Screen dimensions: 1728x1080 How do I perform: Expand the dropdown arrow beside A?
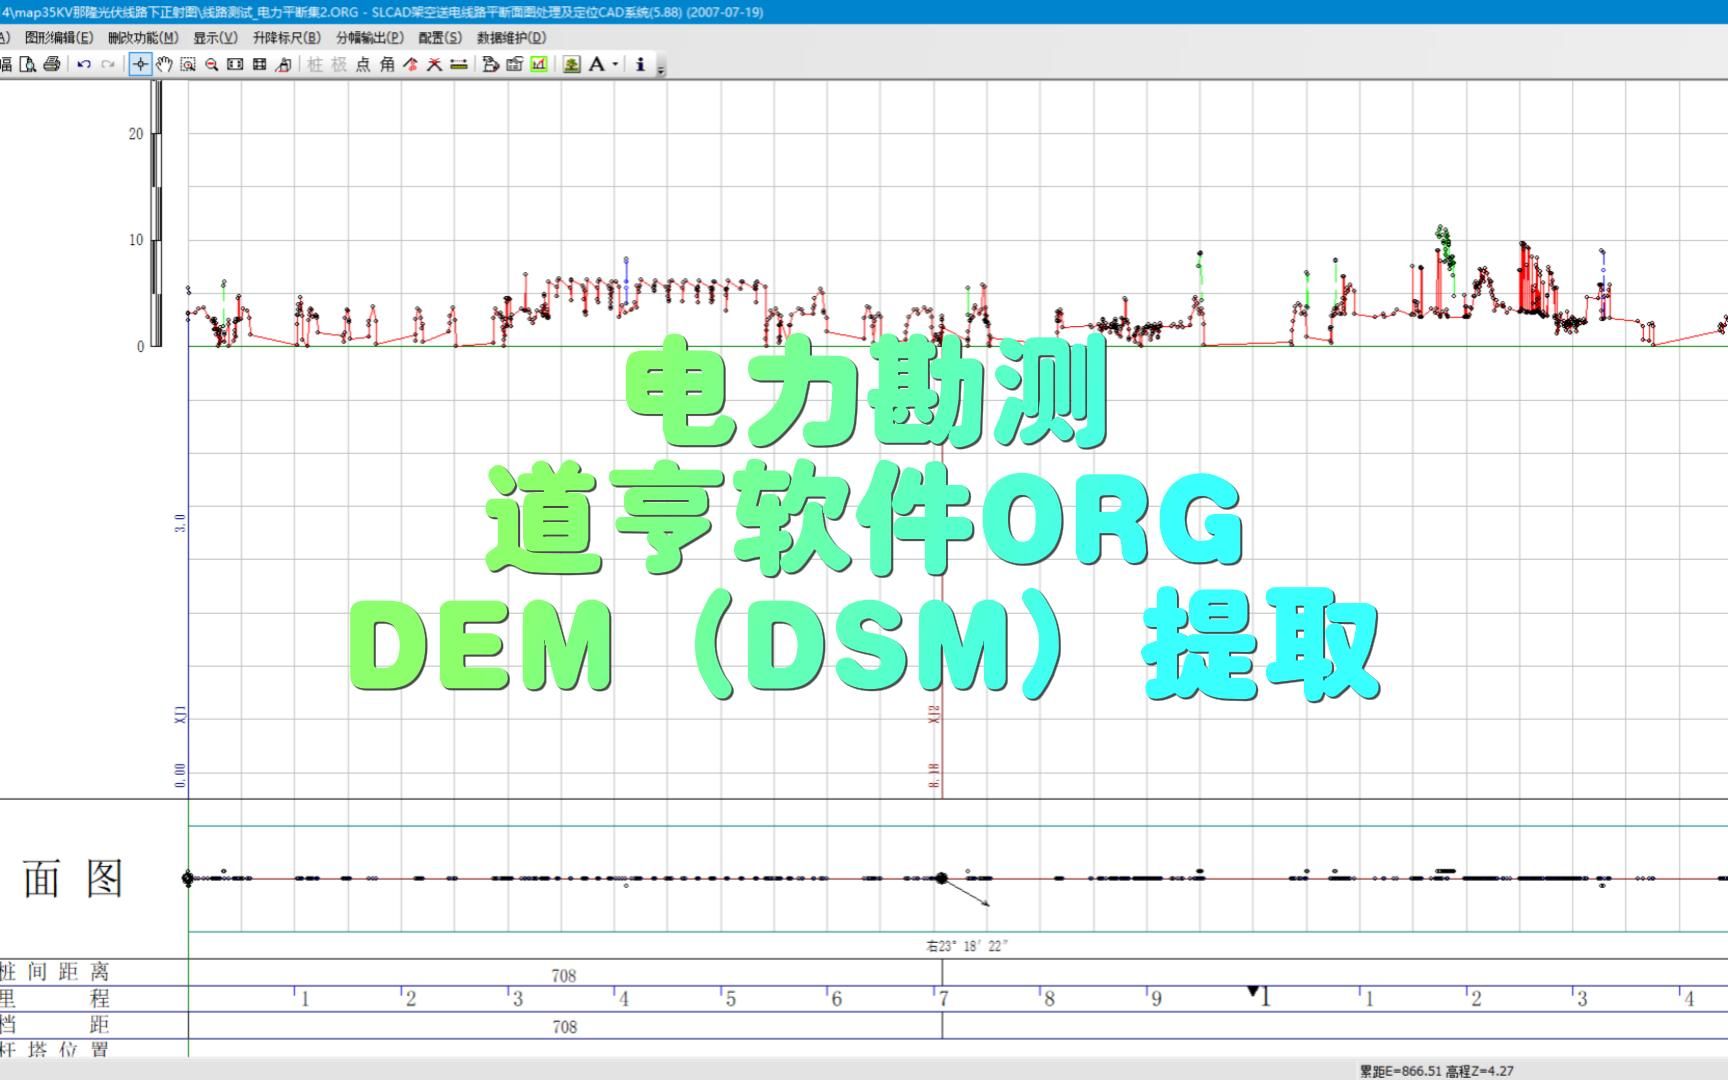tap(615, 64)
